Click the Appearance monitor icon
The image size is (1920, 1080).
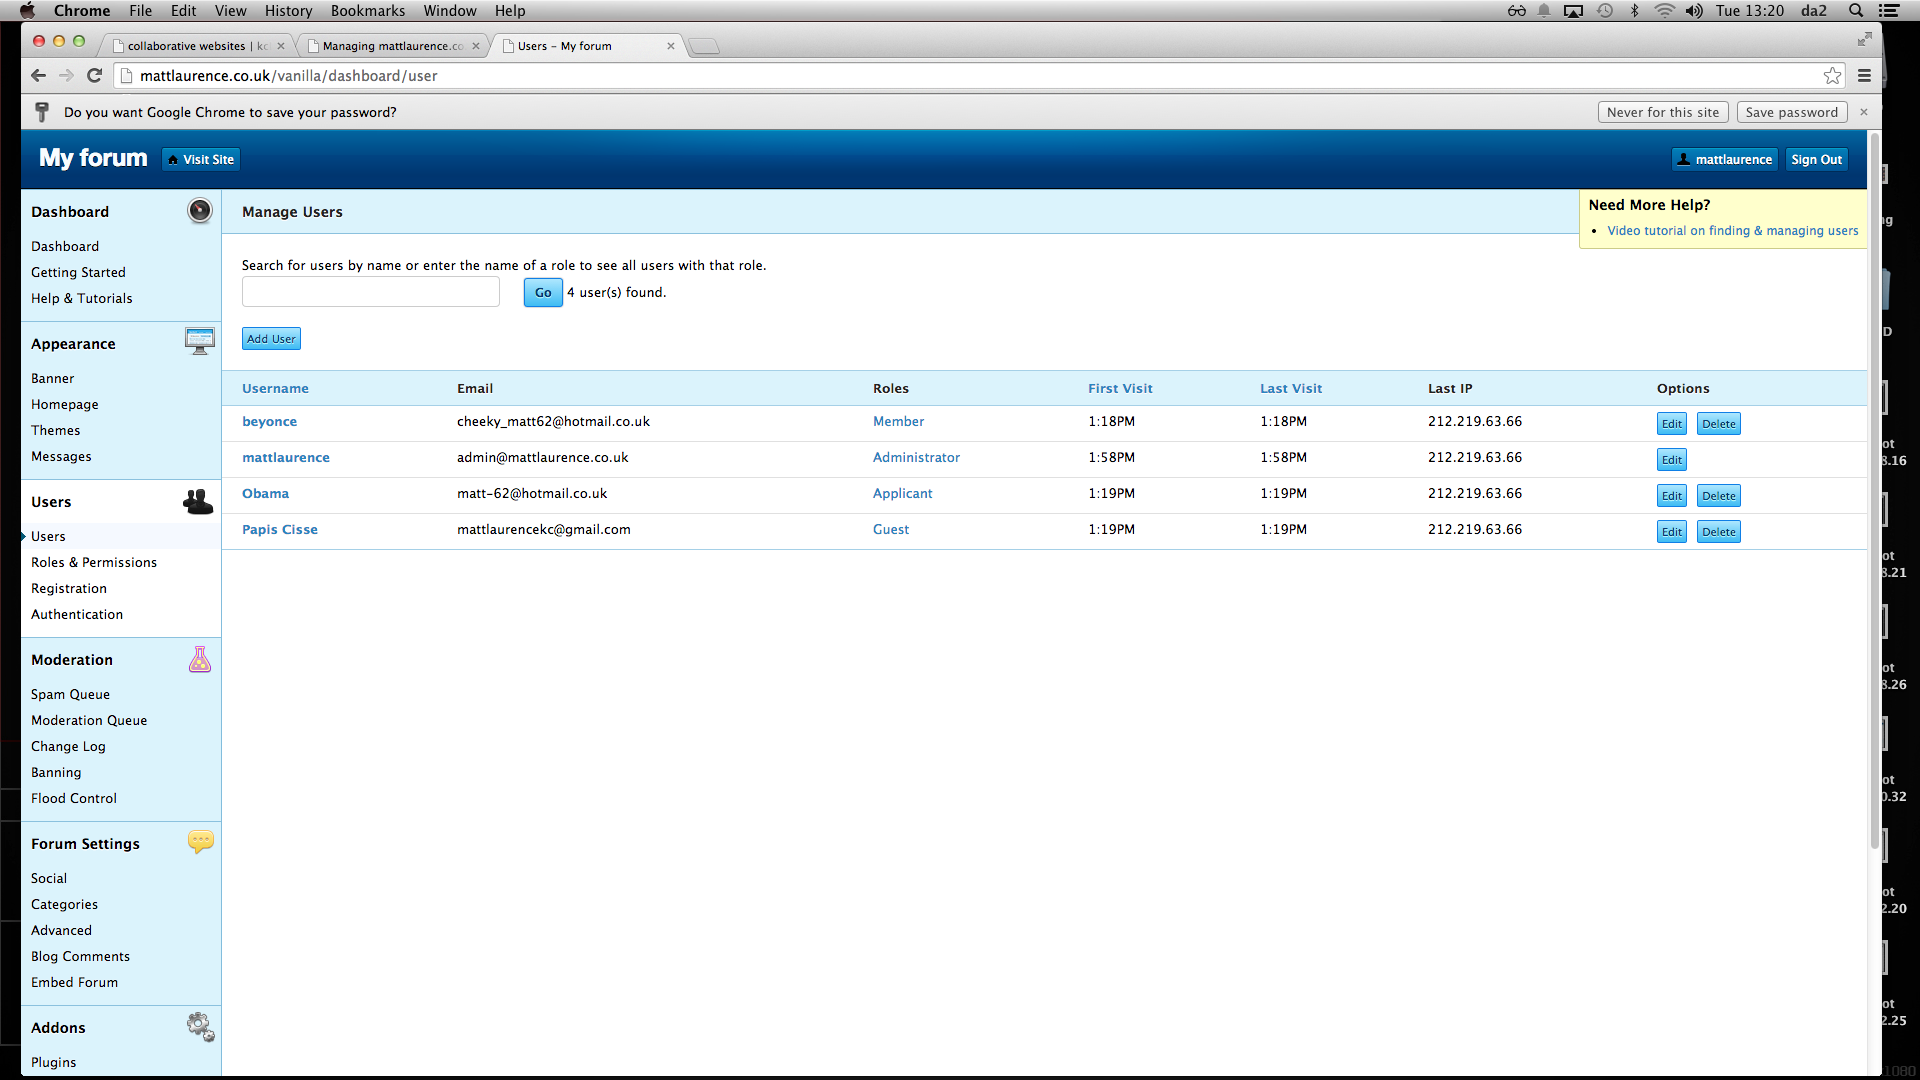[200, 342]
